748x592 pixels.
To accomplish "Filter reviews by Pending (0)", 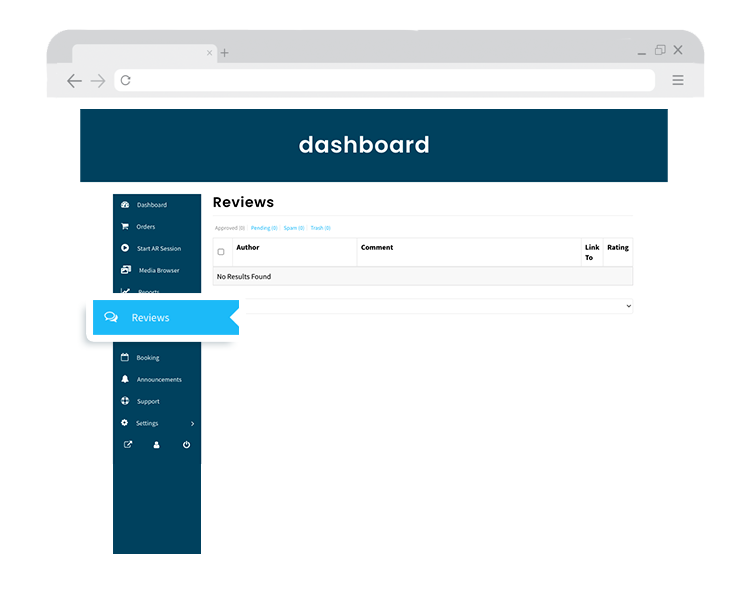I will (264, 228).
